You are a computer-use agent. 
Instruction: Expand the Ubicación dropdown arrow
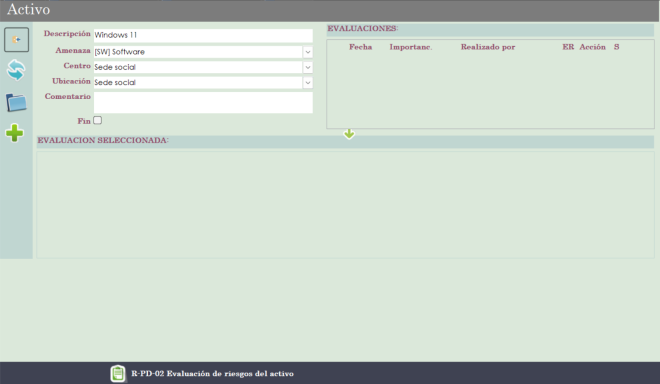[x=308, y=83]
